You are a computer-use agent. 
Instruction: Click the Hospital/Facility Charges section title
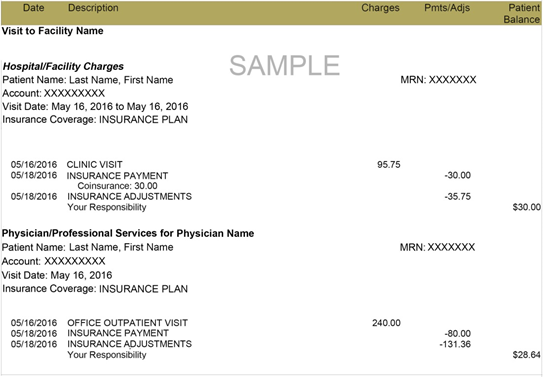[x=63, y=66]
